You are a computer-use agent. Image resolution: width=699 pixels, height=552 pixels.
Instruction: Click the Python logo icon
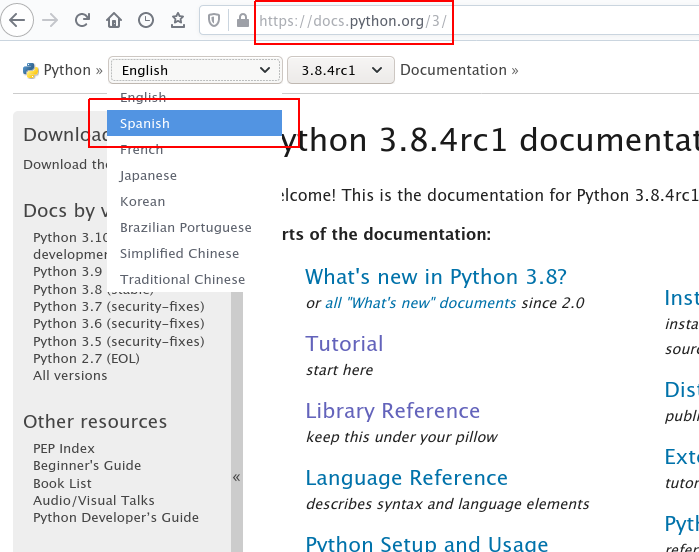[x=31, y=70]
